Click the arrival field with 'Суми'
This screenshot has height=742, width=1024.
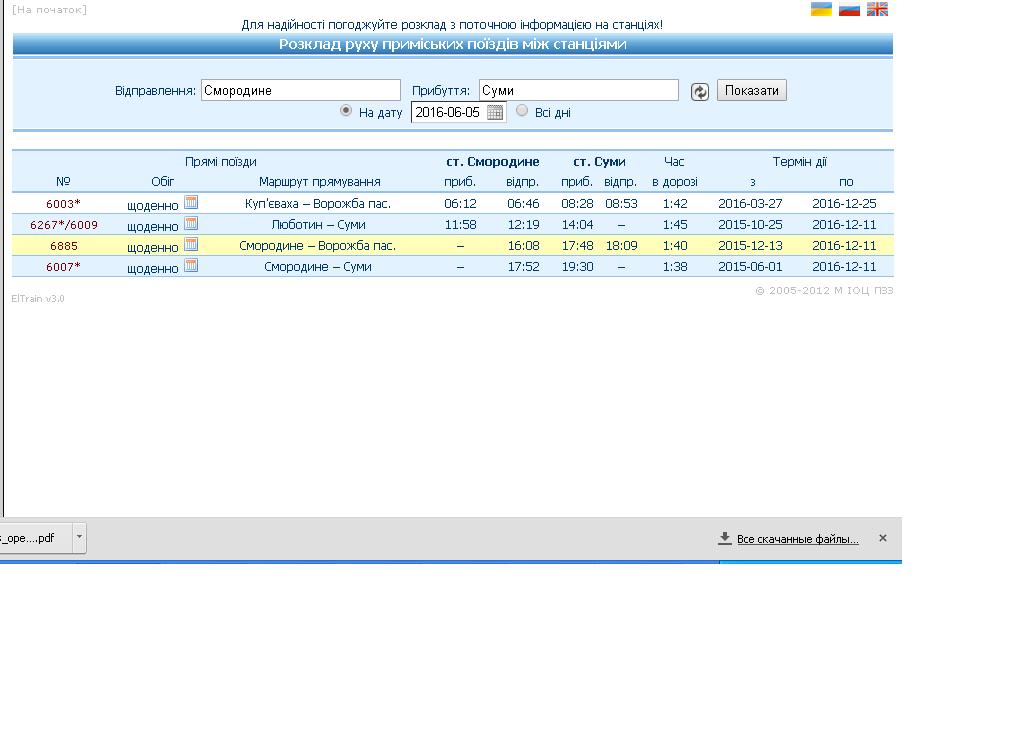(578, 90)
